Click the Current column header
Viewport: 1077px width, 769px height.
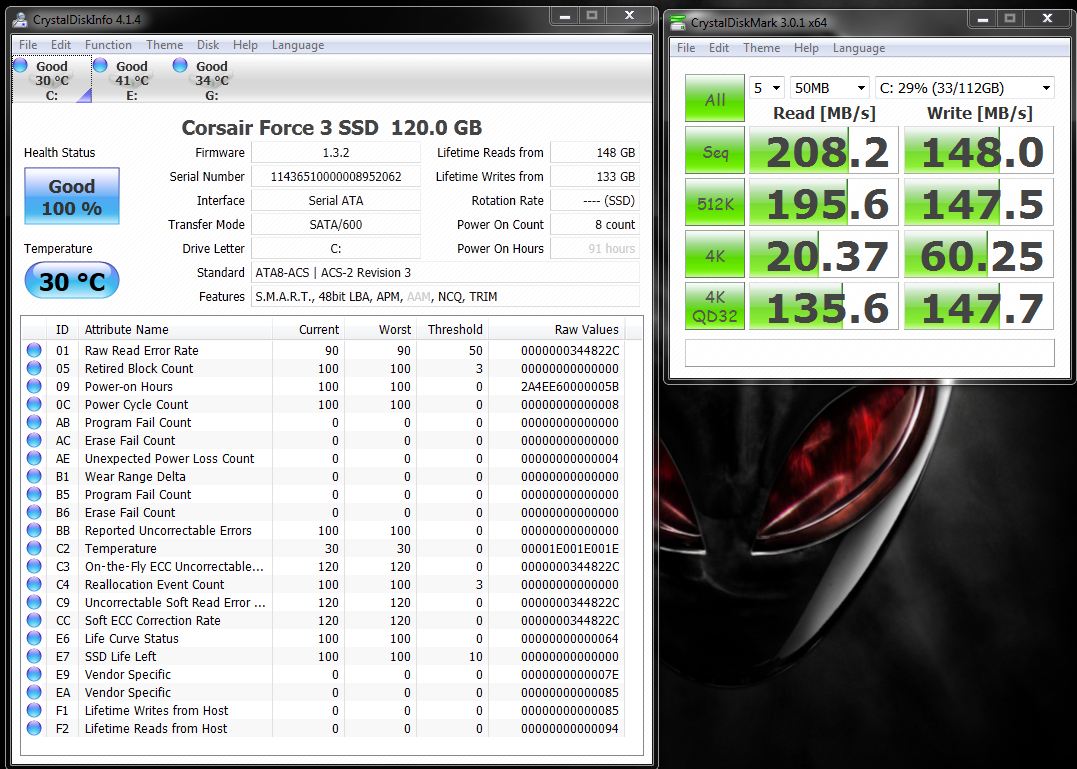(308, 330)
